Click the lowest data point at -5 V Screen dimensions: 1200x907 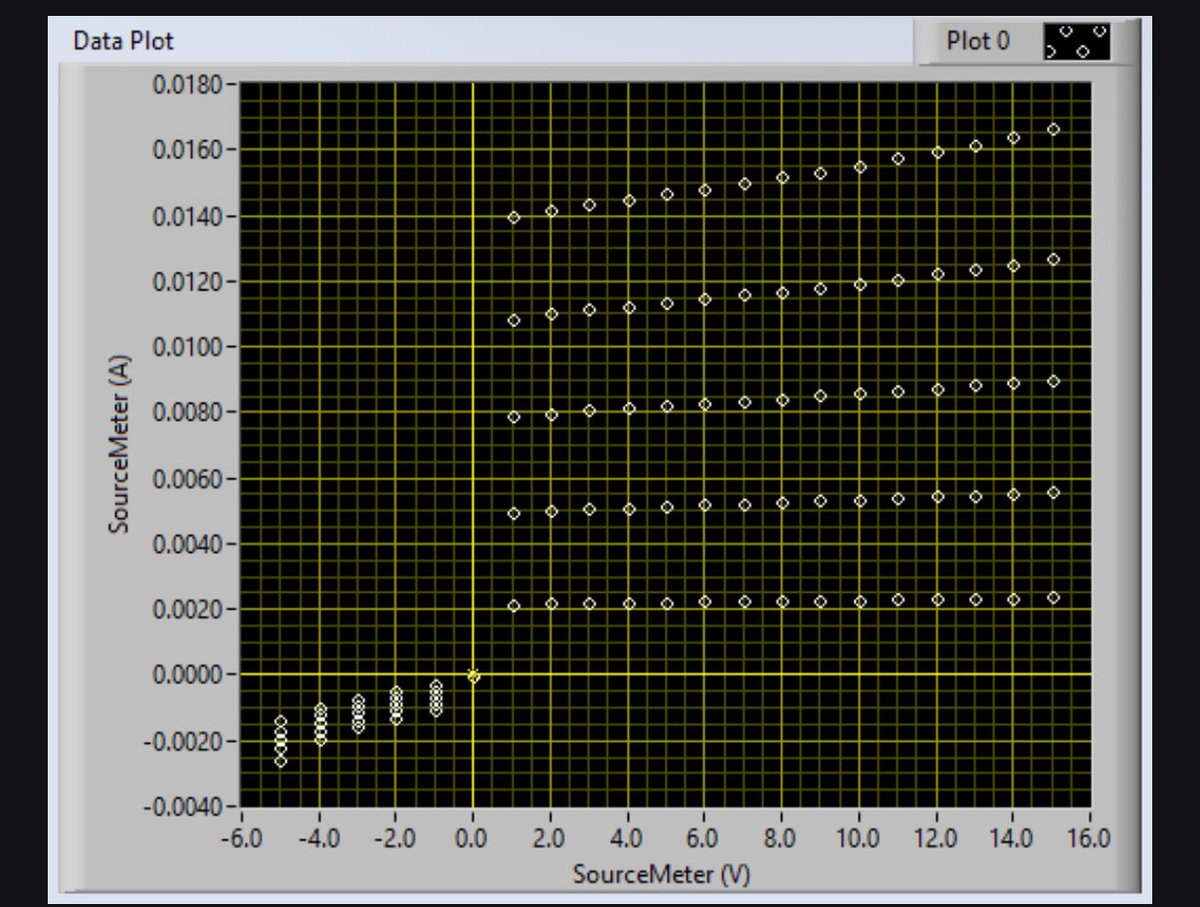click(281, 761)
